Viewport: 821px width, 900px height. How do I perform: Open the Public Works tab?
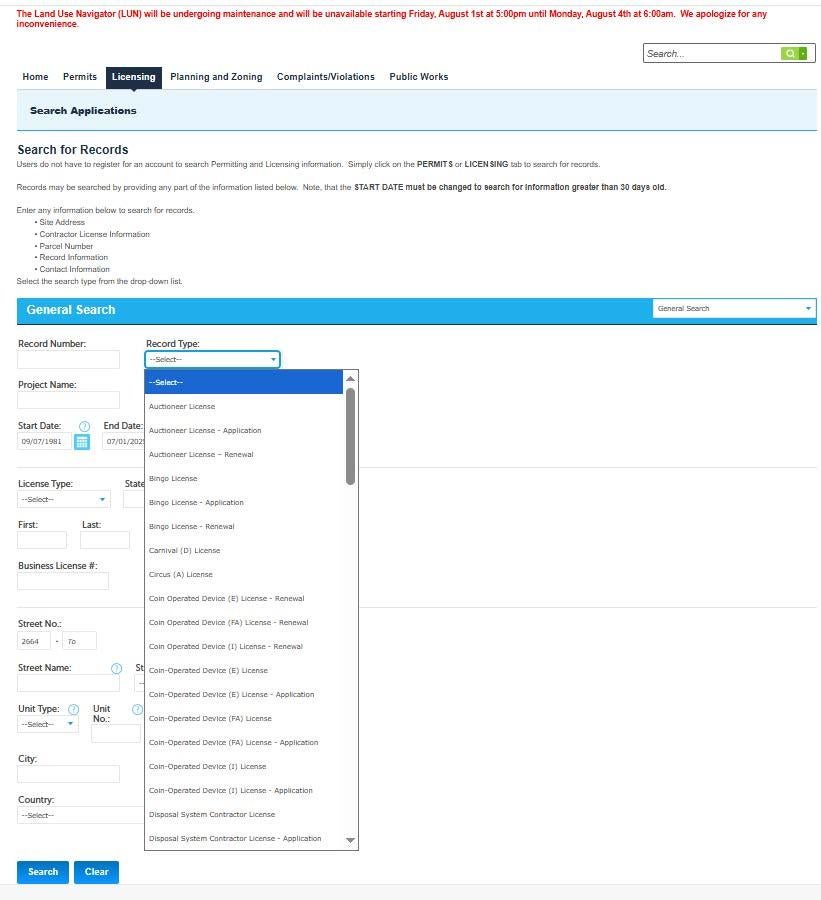pos(419,77)
